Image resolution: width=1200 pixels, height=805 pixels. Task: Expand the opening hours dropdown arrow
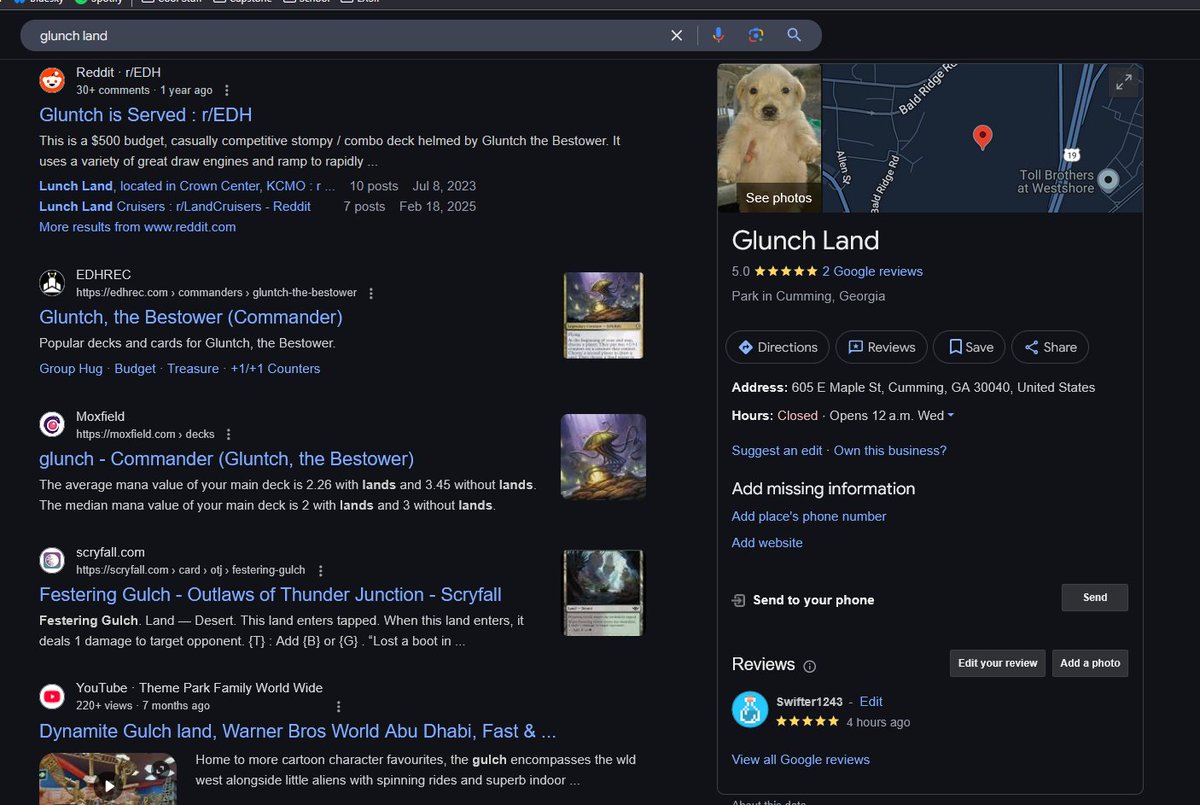pos(950,416)
